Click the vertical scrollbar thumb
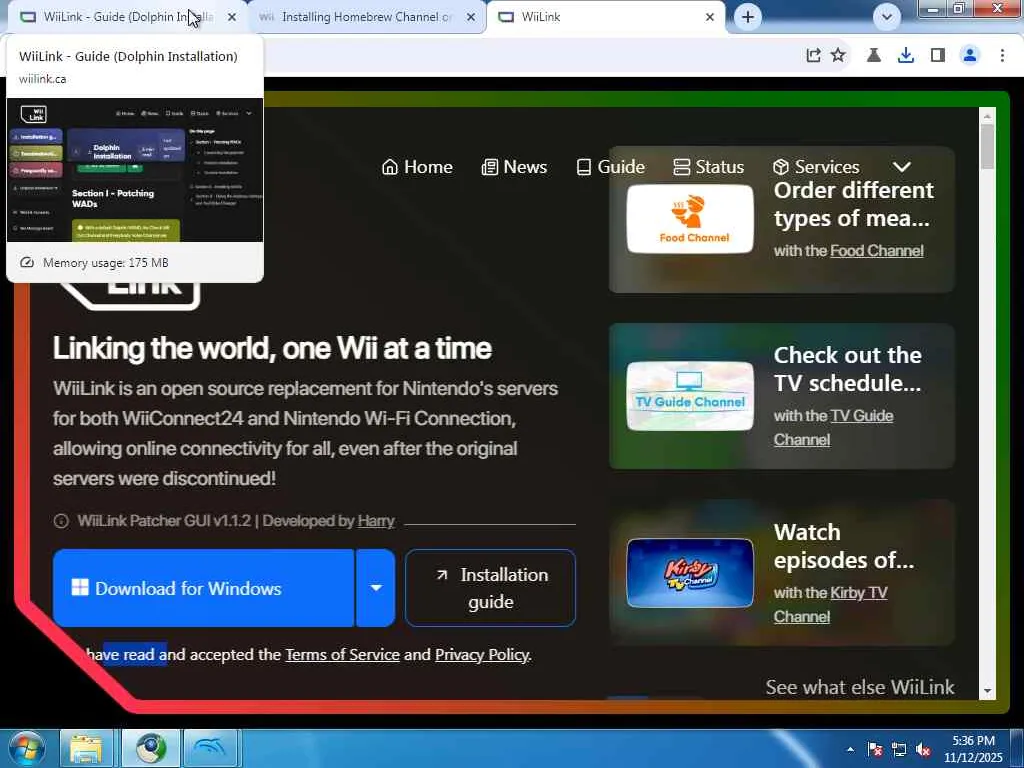 987,146
